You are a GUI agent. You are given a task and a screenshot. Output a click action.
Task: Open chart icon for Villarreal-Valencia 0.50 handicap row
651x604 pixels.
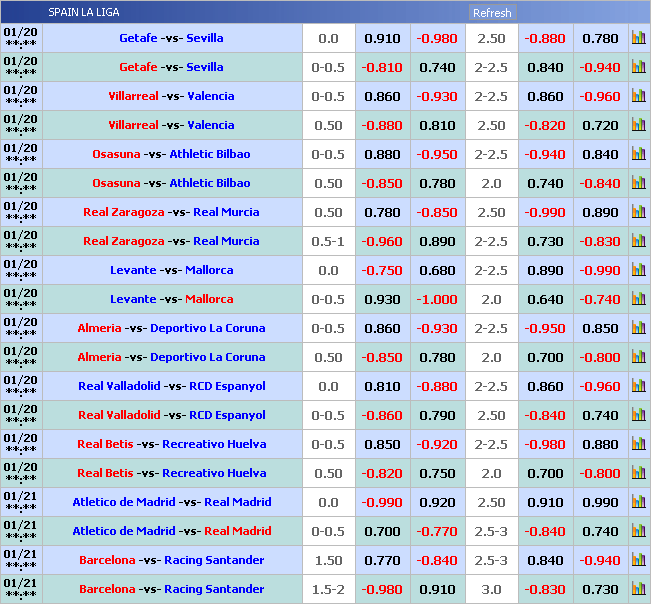pyautogui.click(x=638, y=126)
